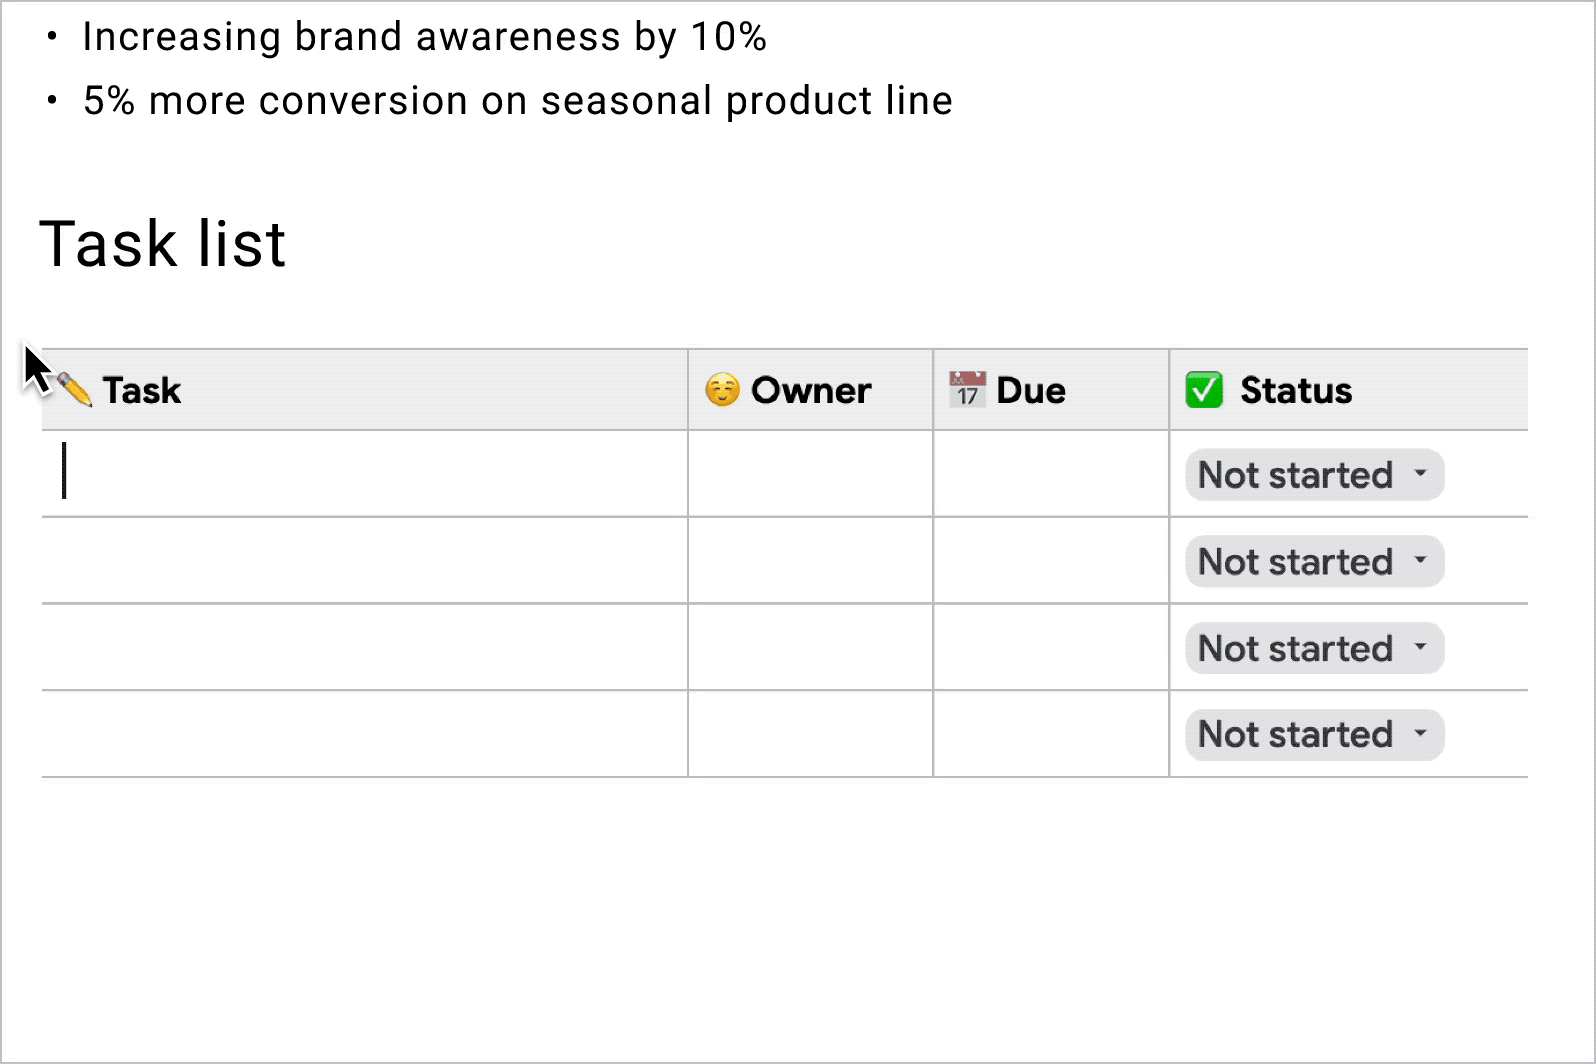Viewport: 1596px width, 1064px height.
Task: Click the "5% more conversion" bullet line
Action: pyautogui.click(x=517, y=101)
